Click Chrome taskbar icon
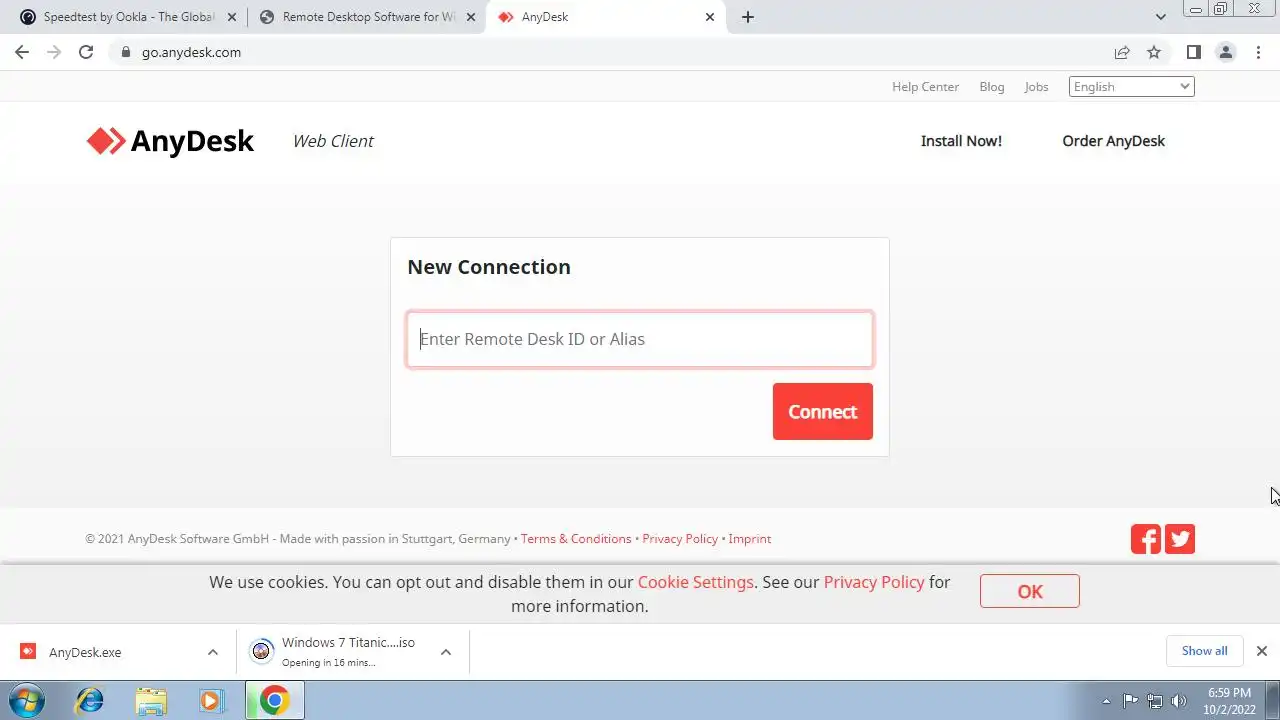This screenshot has width=1280, height=720. pyautogui.click(x=275, y=700)
